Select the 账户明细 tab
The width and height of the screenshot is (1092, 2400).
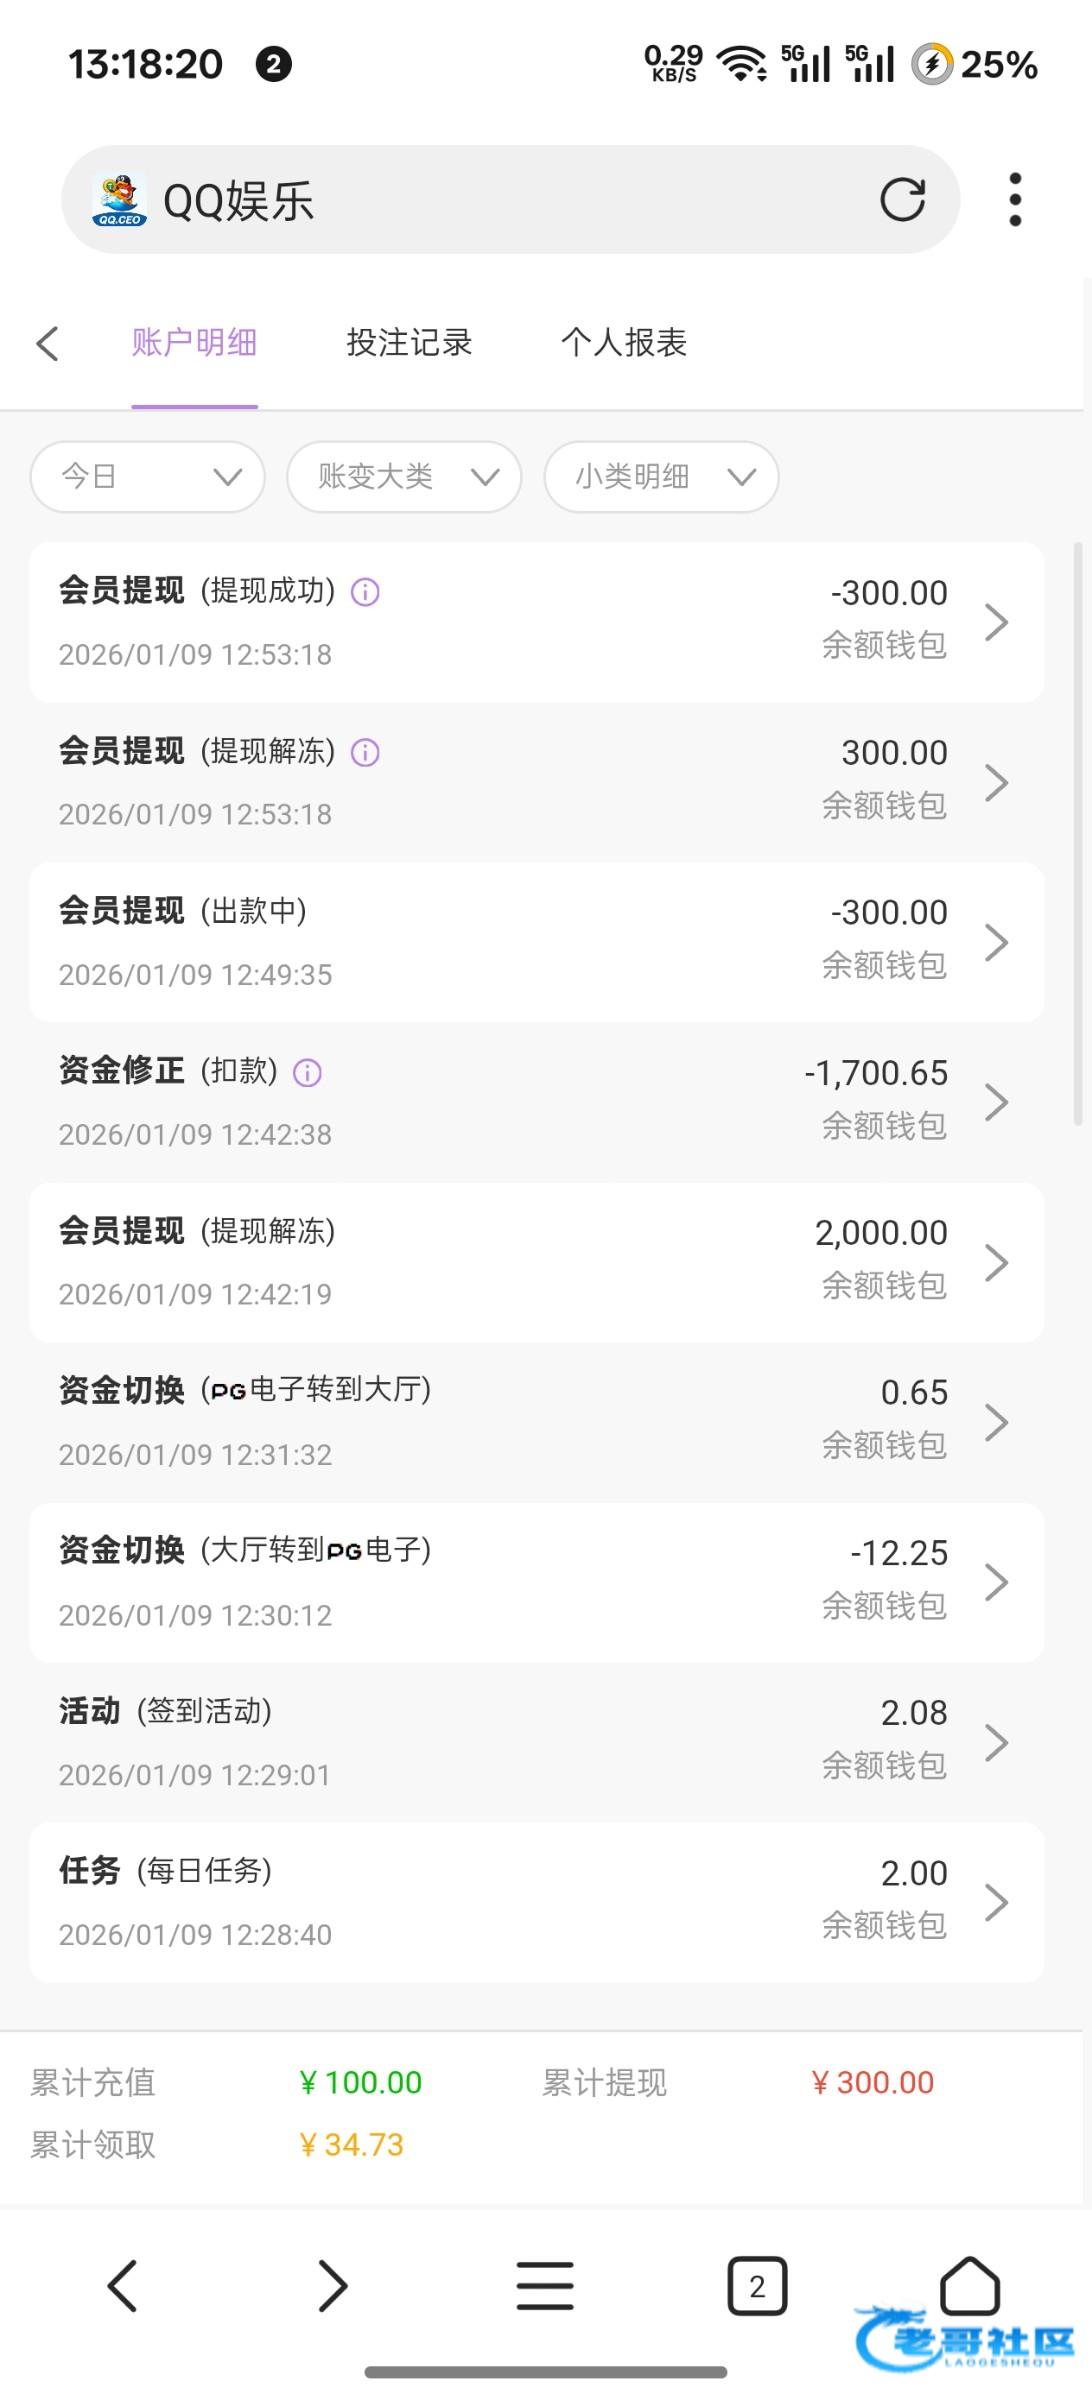point(194,343)
